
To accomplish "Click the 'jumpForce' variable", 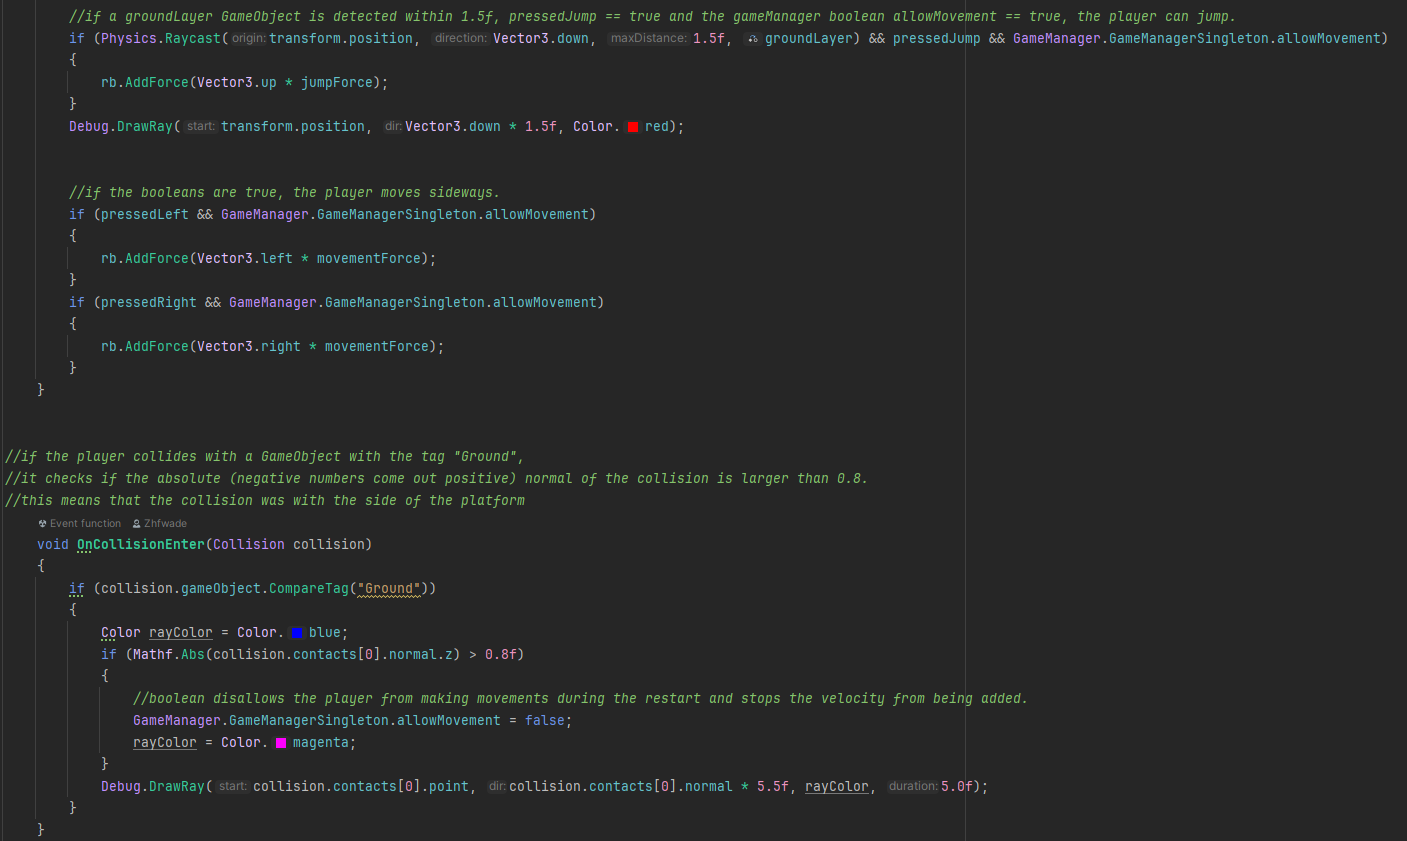I will click(337, 82).
